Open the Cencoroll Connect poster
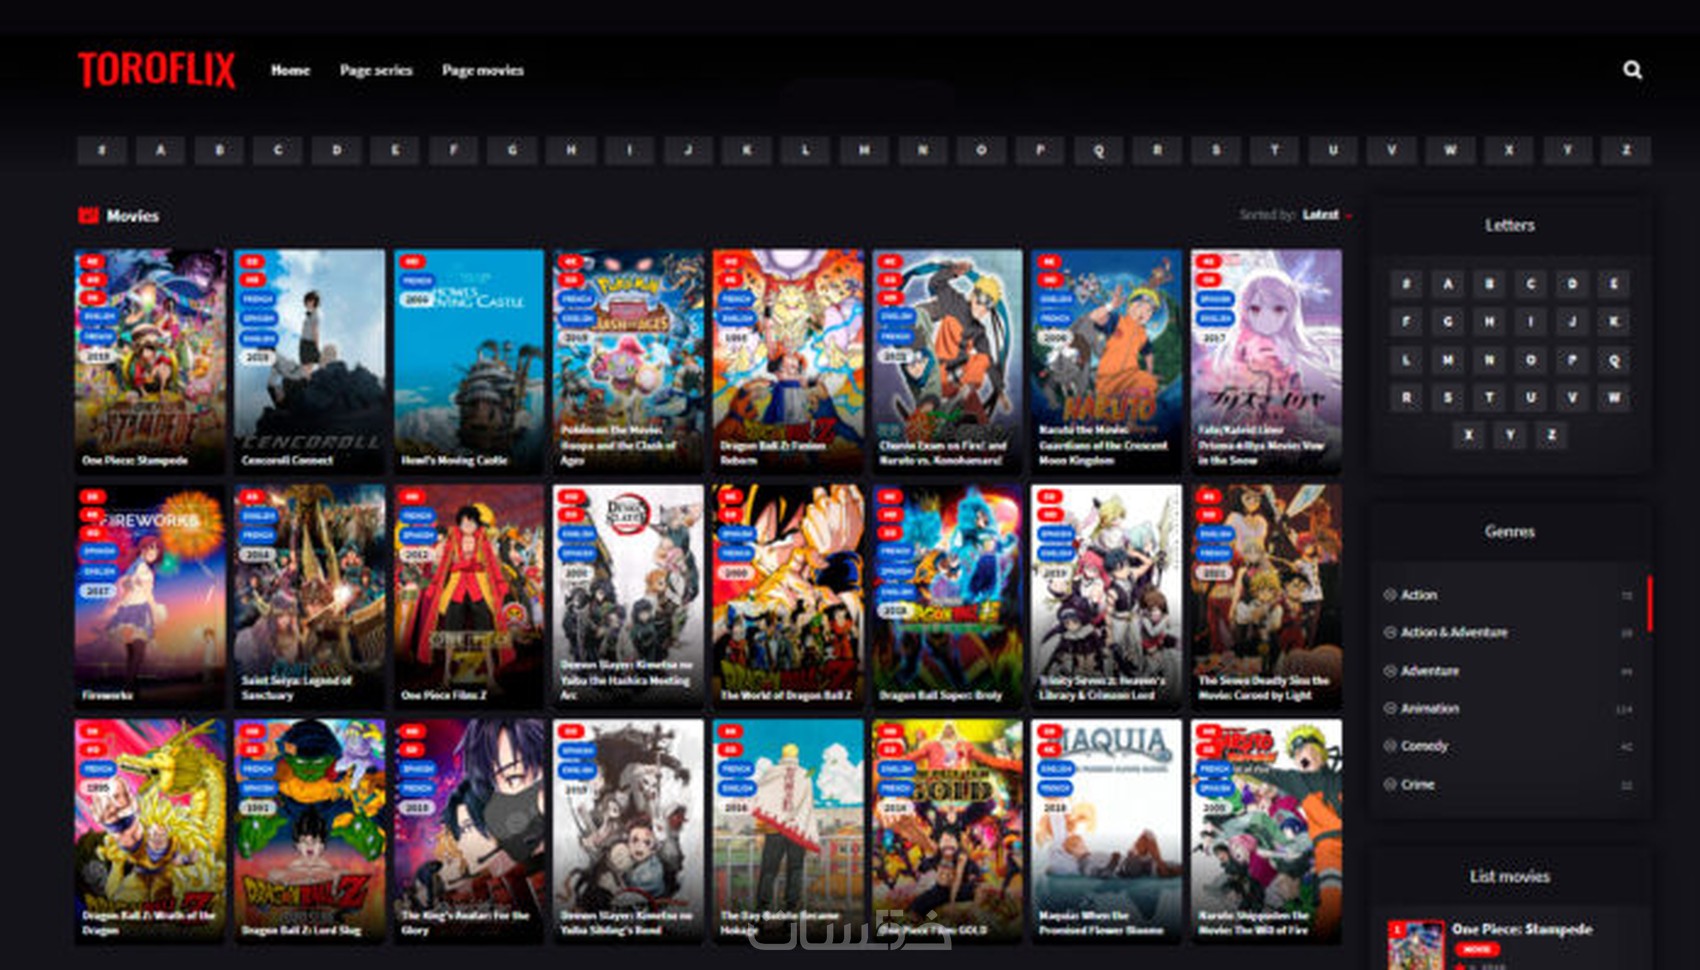Viewport: 1700px width, 970px height. coord(309,362)
